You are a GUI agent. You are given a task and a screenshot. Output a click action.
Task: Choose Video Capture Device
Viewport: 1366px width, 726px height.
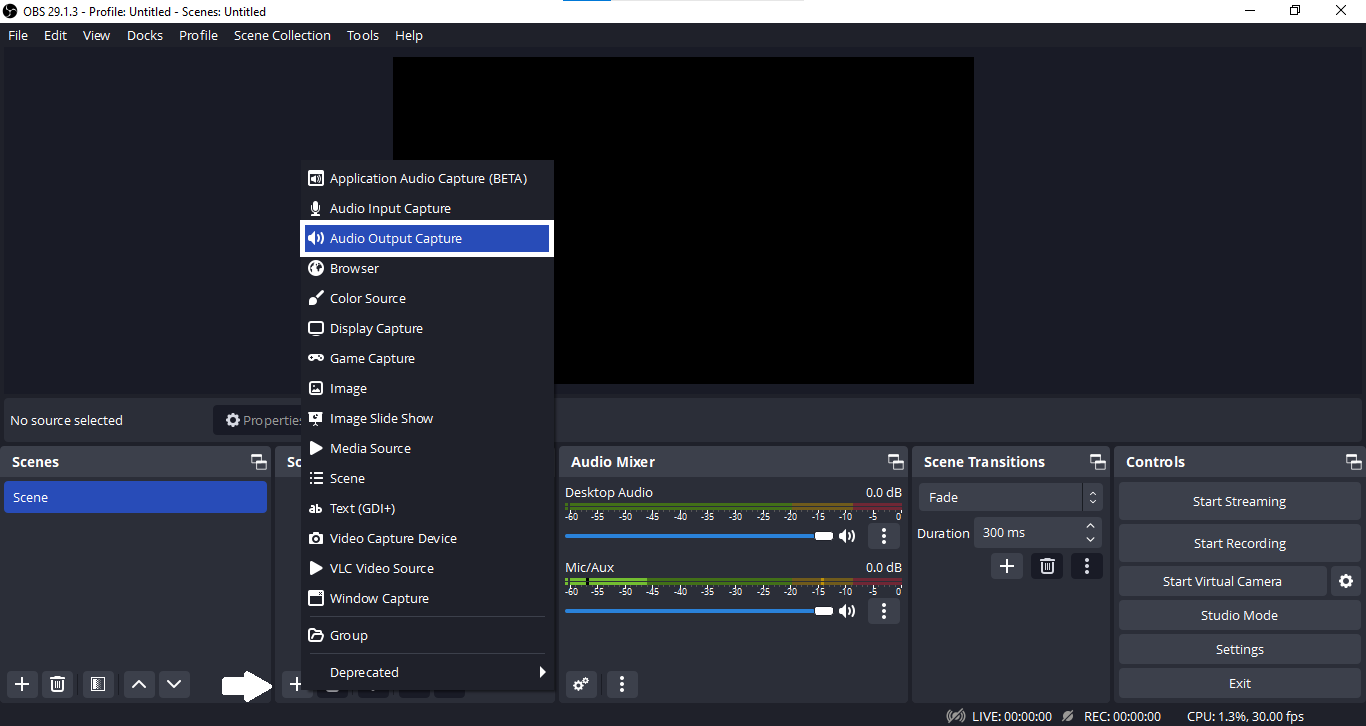pyautogui.click(x=427, y=538)
